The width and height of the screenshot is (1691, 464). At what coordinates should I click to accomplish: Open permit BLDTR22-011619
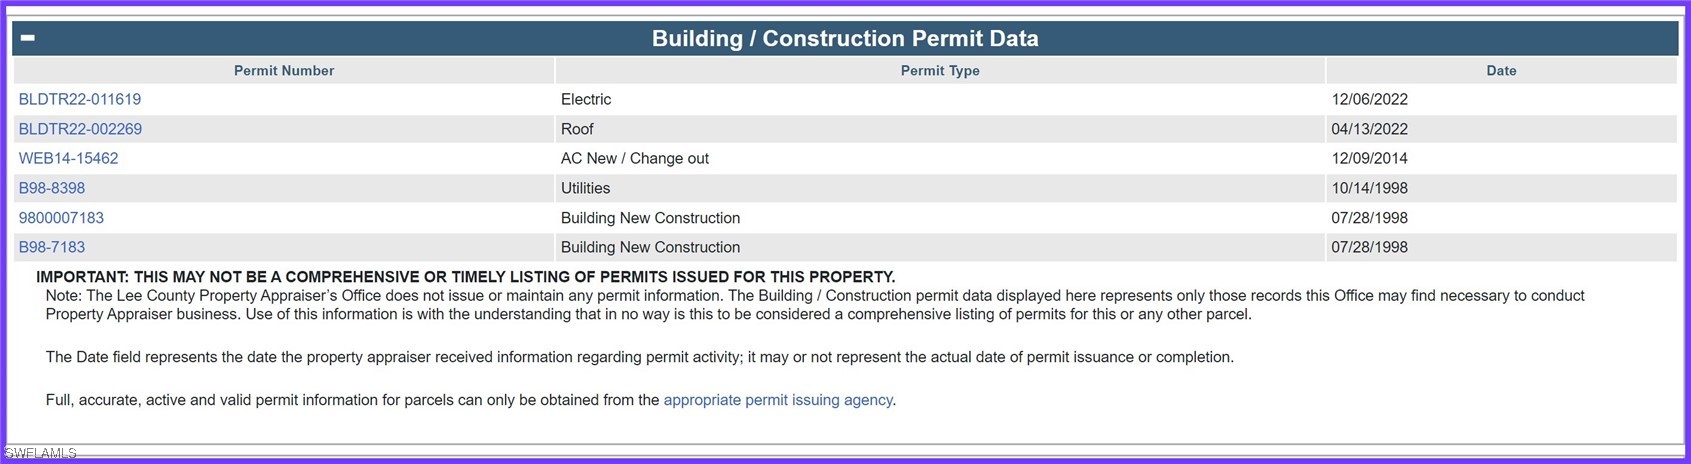(80, 99)
